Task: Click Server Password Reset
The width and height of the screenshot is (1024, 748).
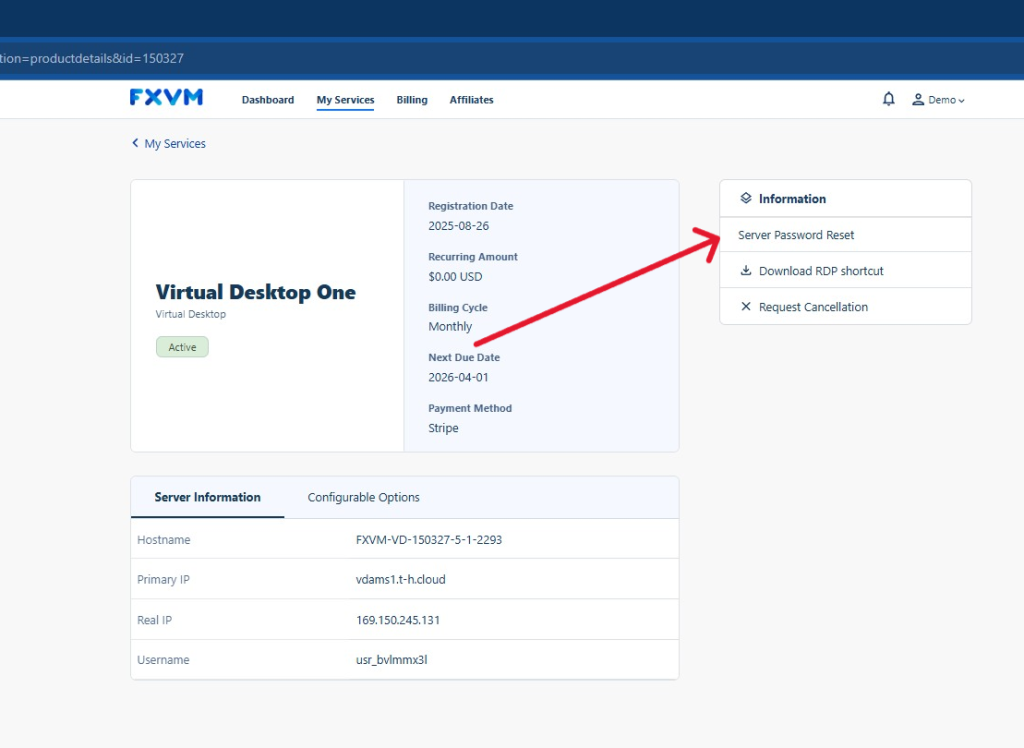Action: coord(796,235)
